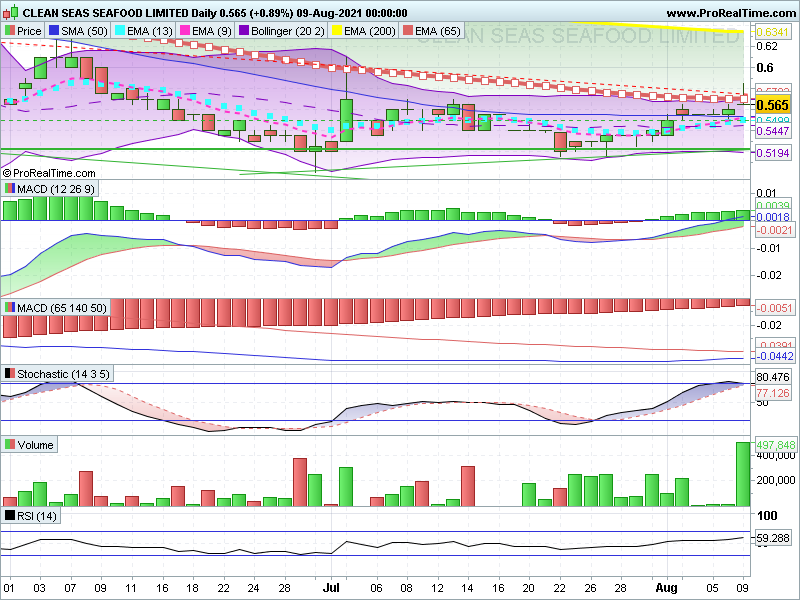
Task: Select the EMA (200) legend label
Action: [369, 31]
